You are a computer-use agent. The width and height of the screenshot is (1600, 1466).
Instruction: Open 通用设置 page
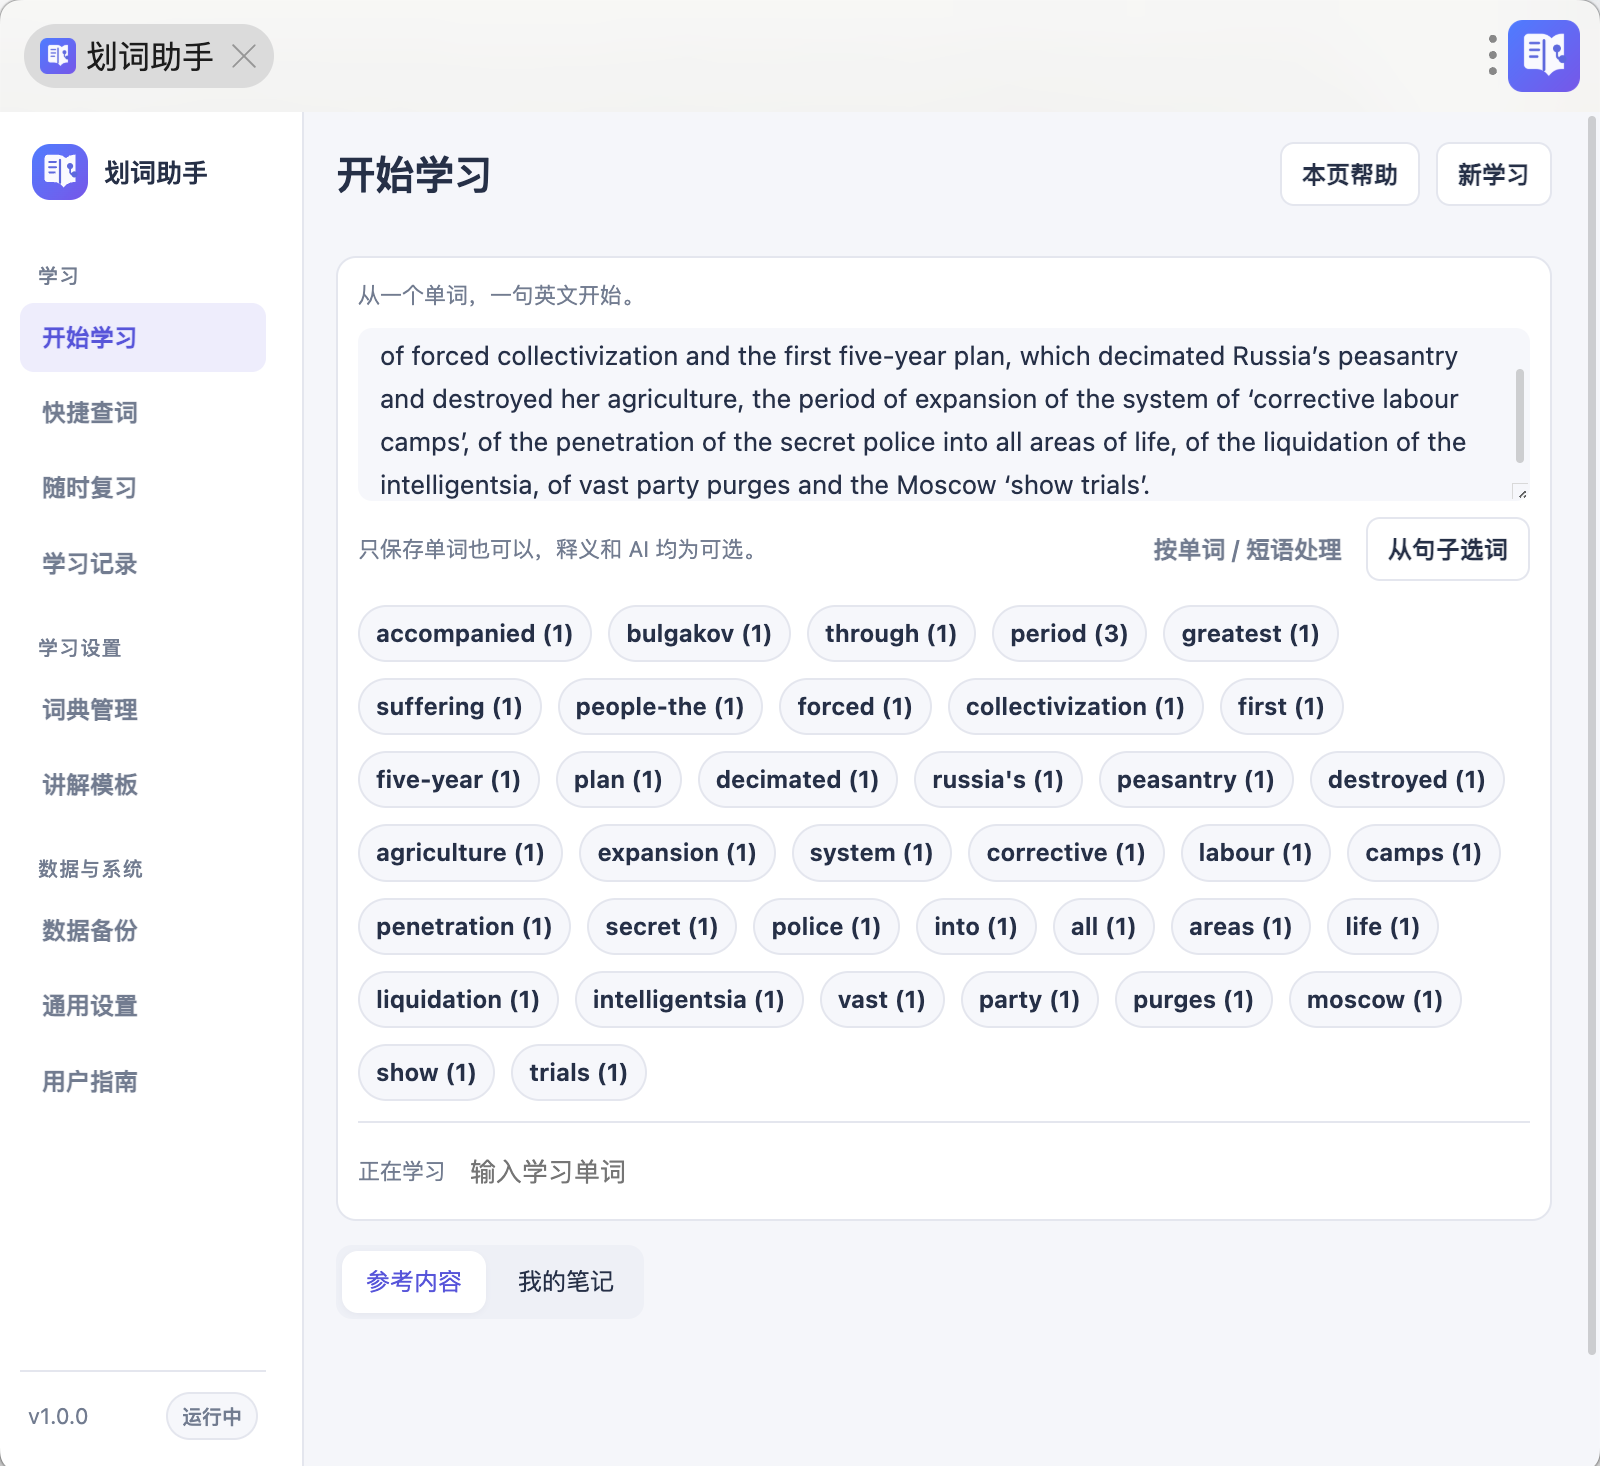pyautogui.click(x=143, y=1005)
